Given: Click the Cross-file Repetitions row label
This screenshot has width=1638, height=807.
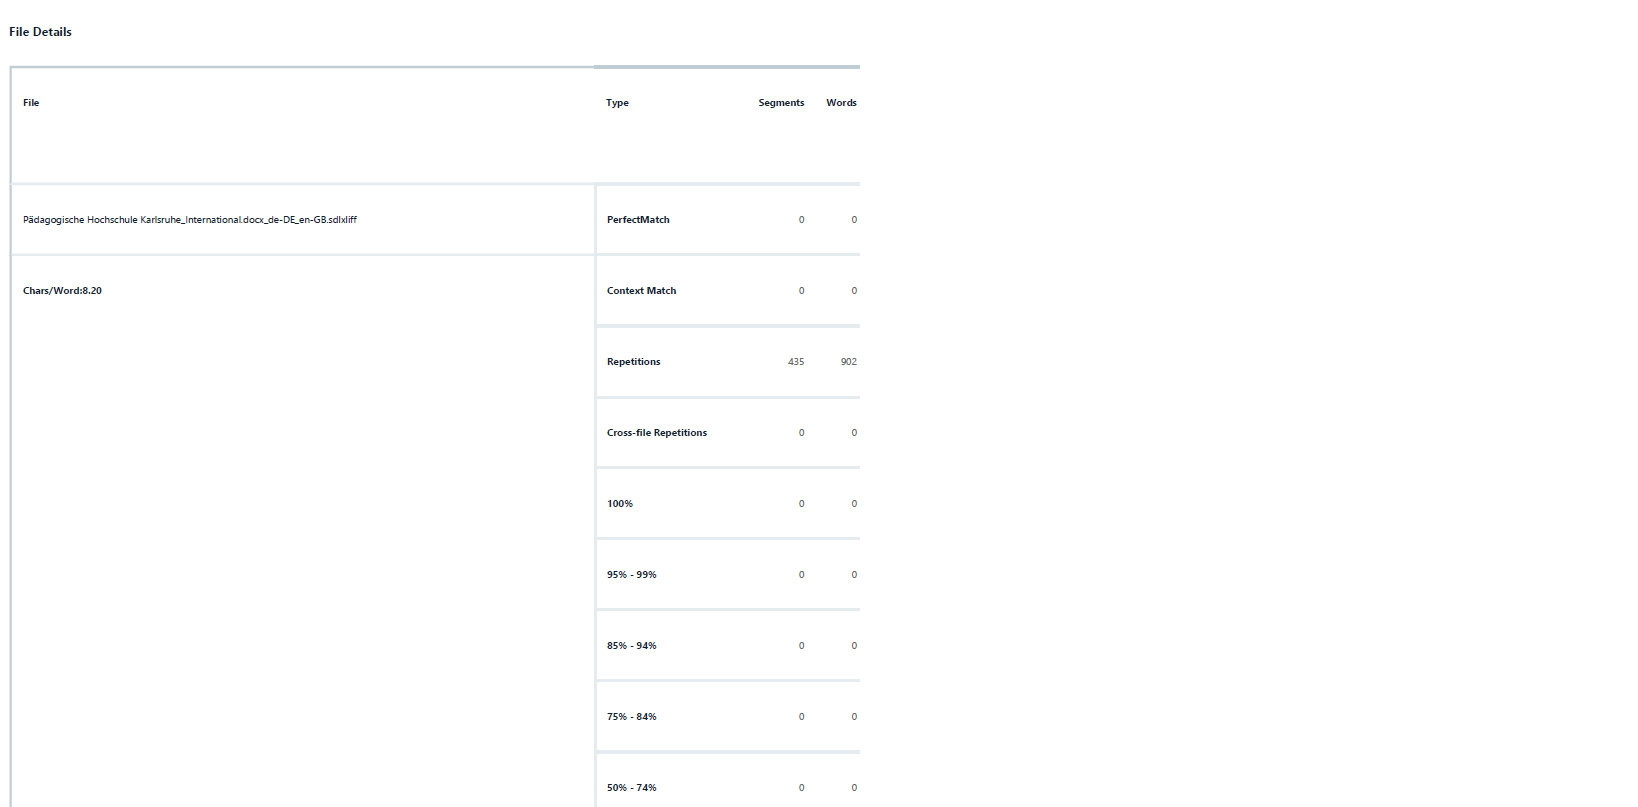Looking at the screenshot, I should coord(657,433).
